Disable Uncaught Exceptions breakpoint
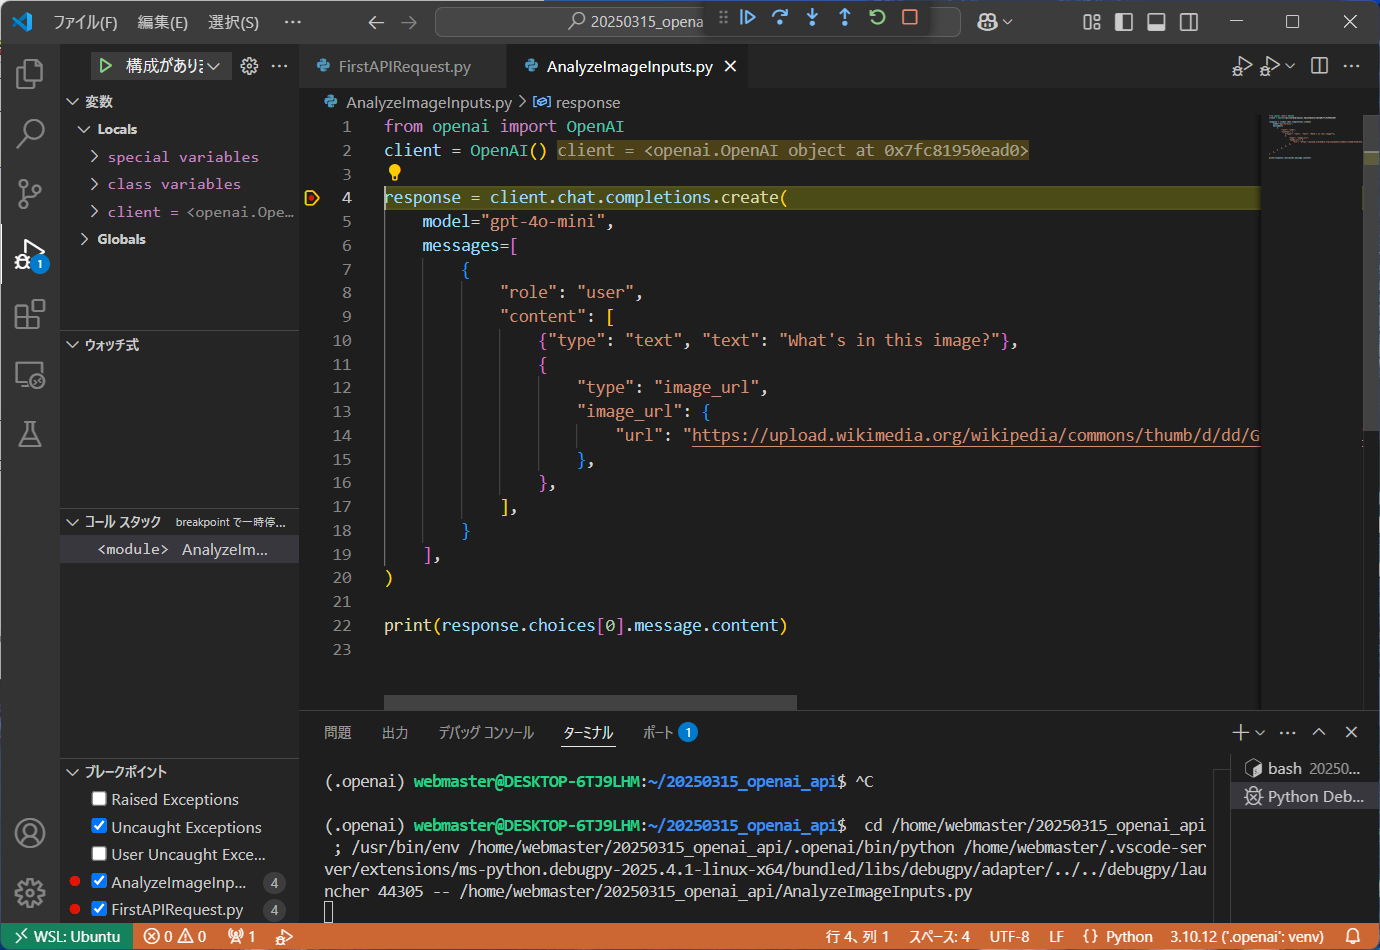Viewport: 1380px width, 950px height. click(99, 826)
